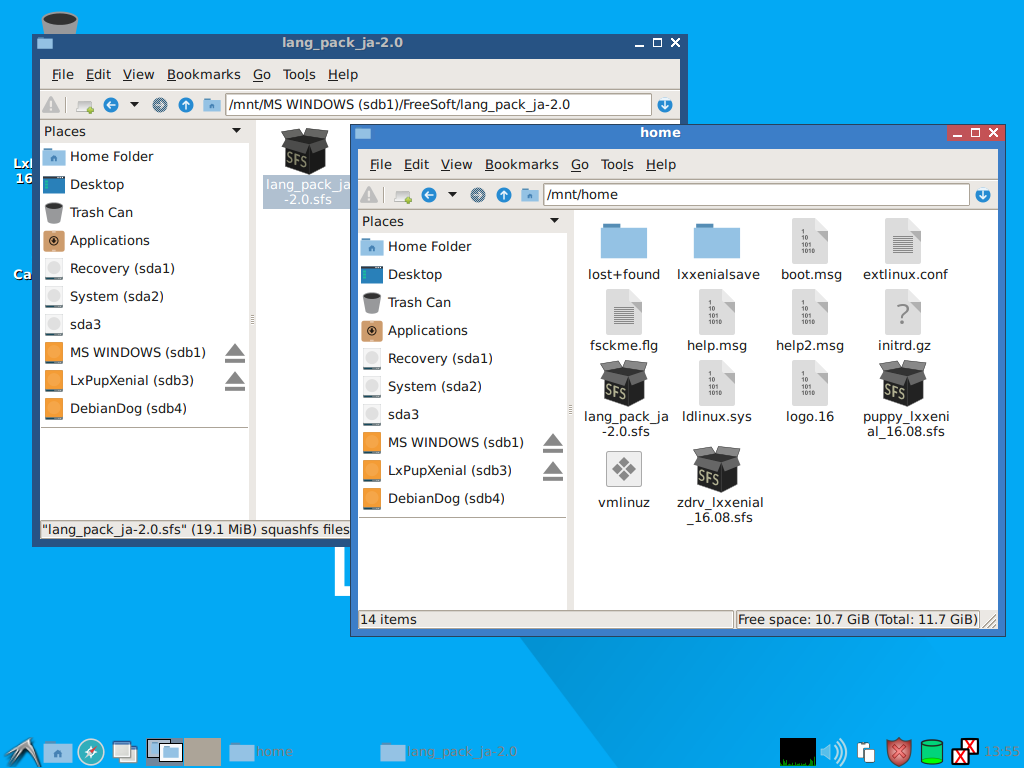Viewport: 1024px width, 768px height.
Task: Open Tools menu in home window
Action: [x=617, y=165]
